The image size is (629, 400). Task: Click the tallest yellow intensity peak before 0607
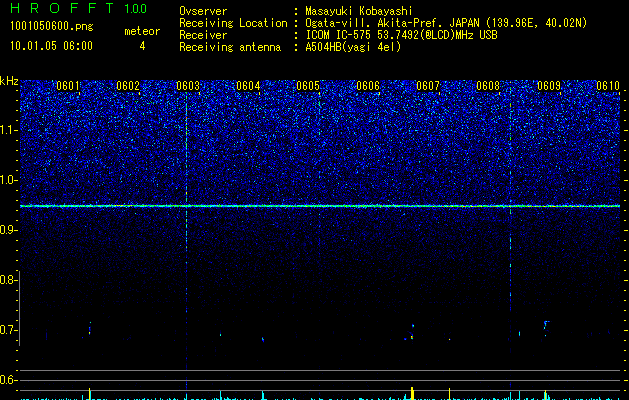(x=412, y=393)
